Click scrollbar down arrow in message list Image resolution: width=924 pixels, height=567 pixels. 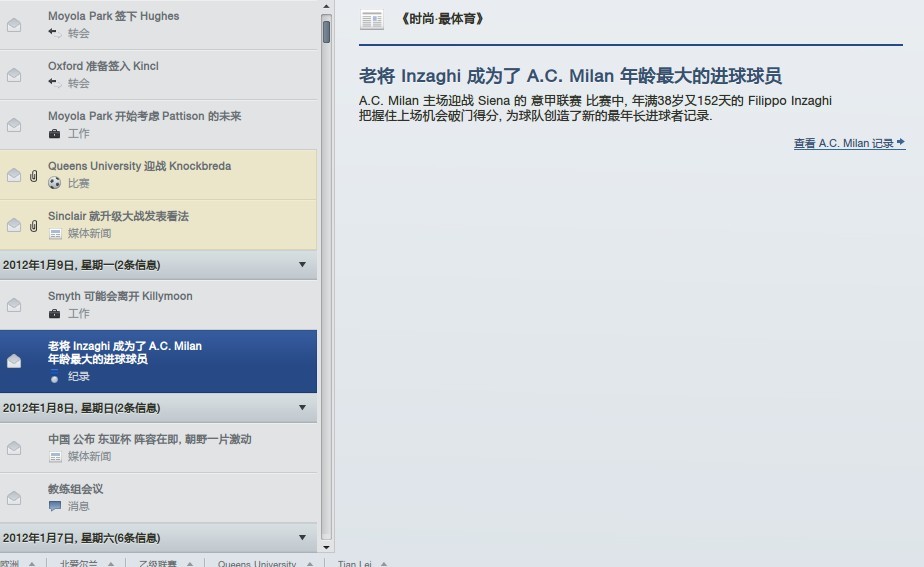[x=326, y=548]
